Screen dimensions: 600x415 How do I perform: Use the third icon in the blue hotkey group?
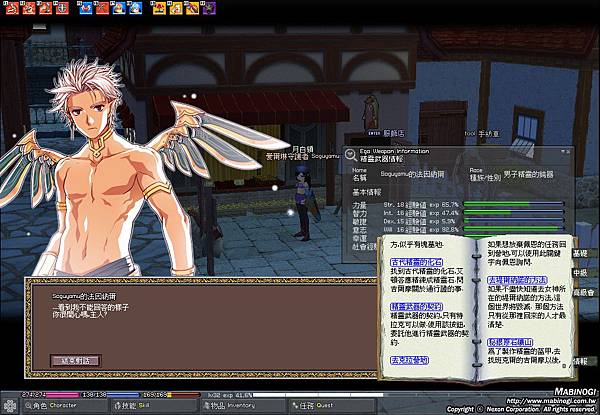point(119,8)
